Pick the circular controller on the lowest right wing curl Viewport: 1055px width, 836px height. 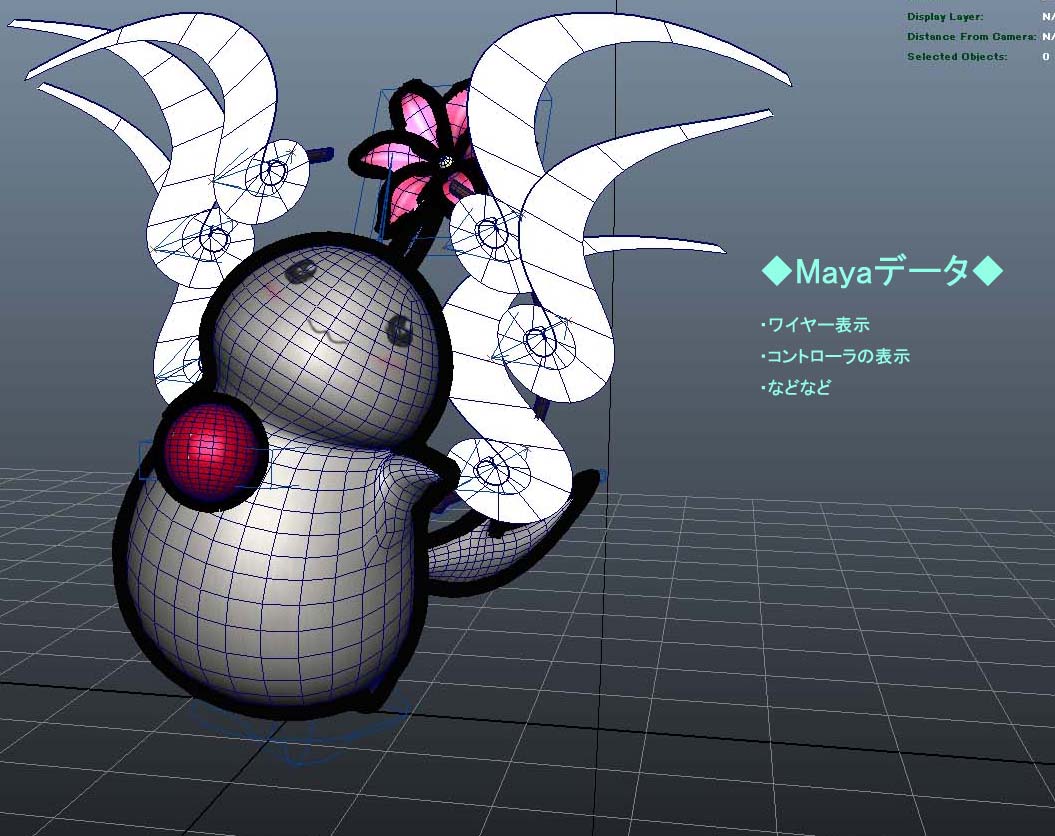pos(497,465)
